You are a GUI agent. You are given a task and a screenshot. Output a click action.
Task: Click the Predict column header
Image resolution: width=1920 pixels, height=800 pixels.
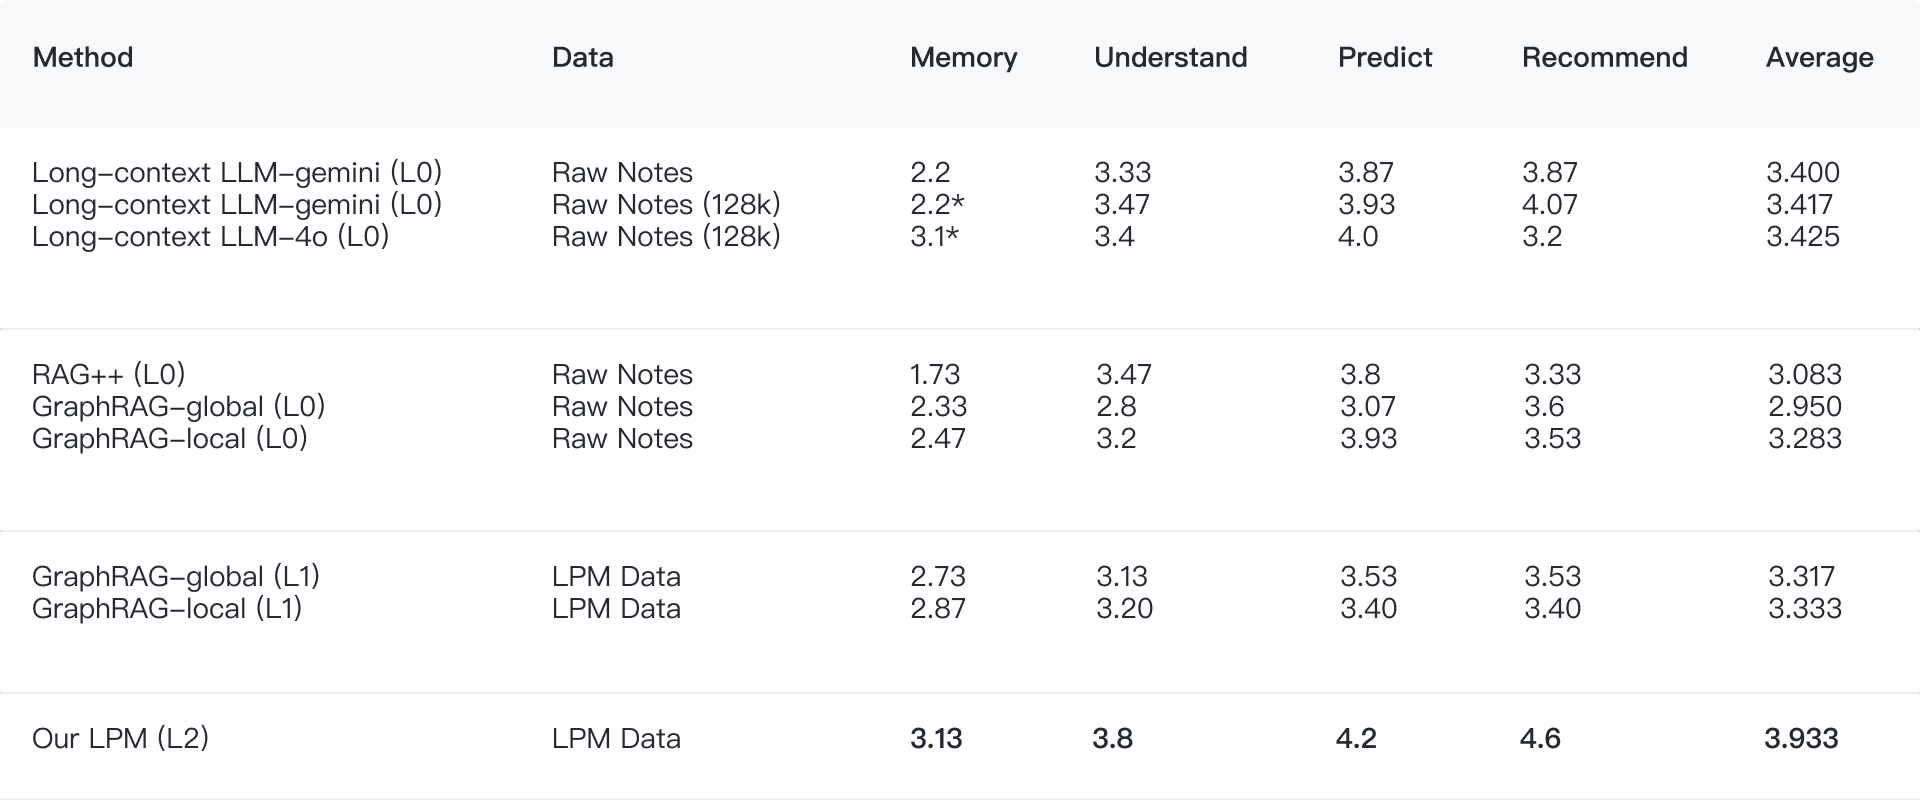1385,58
